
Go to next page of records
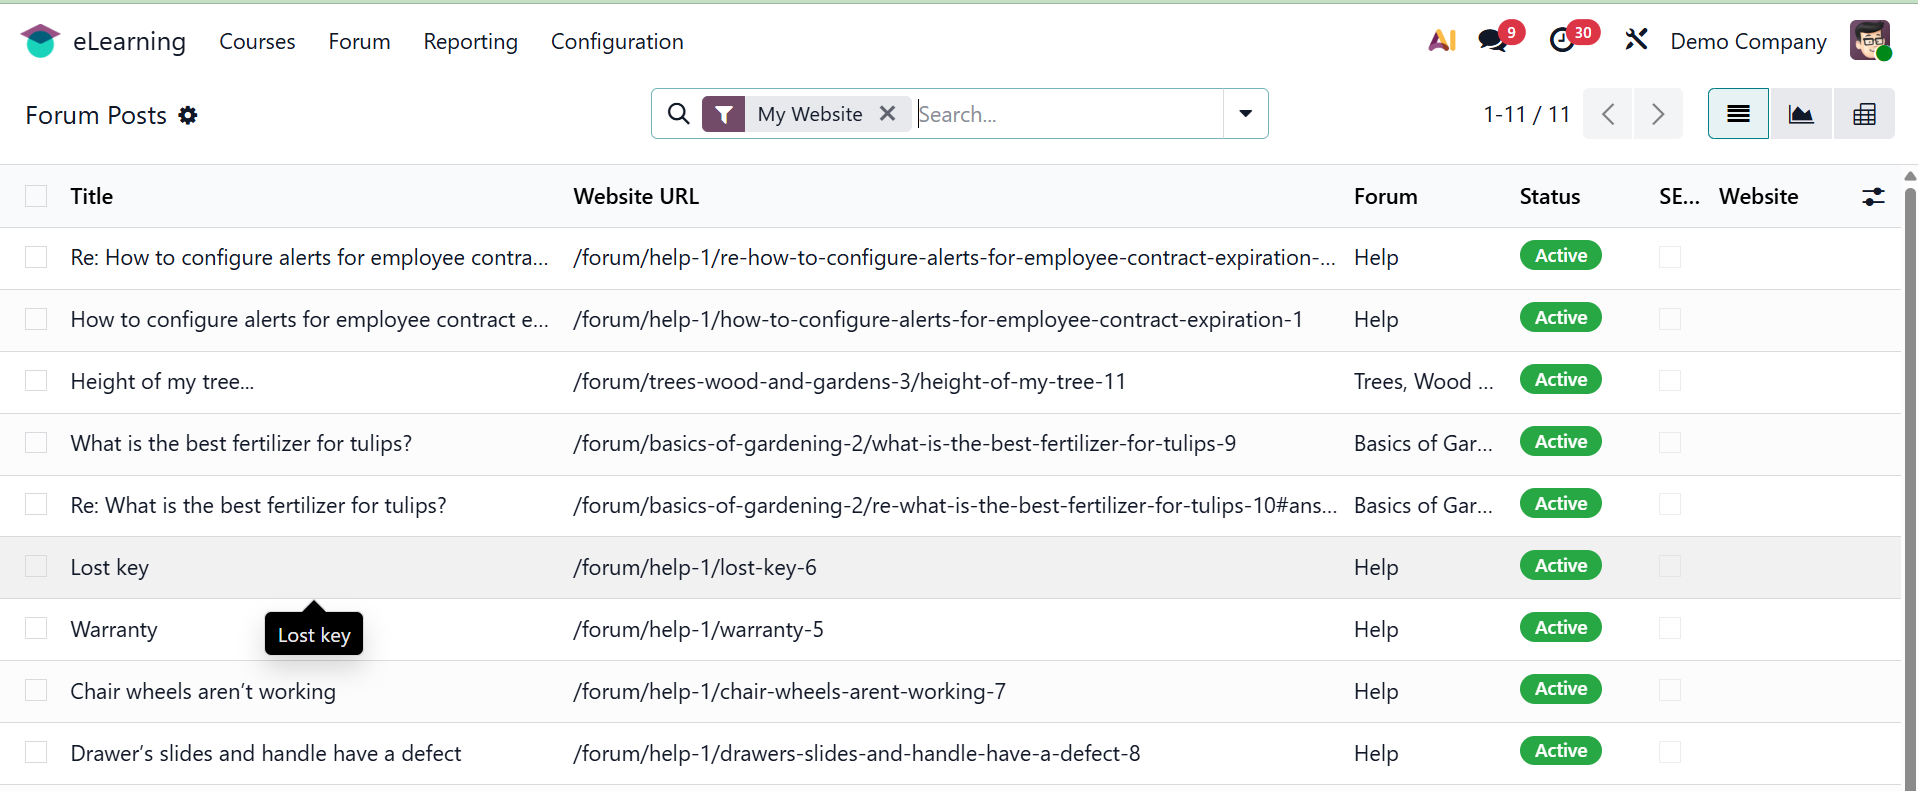pos(1658,114)
